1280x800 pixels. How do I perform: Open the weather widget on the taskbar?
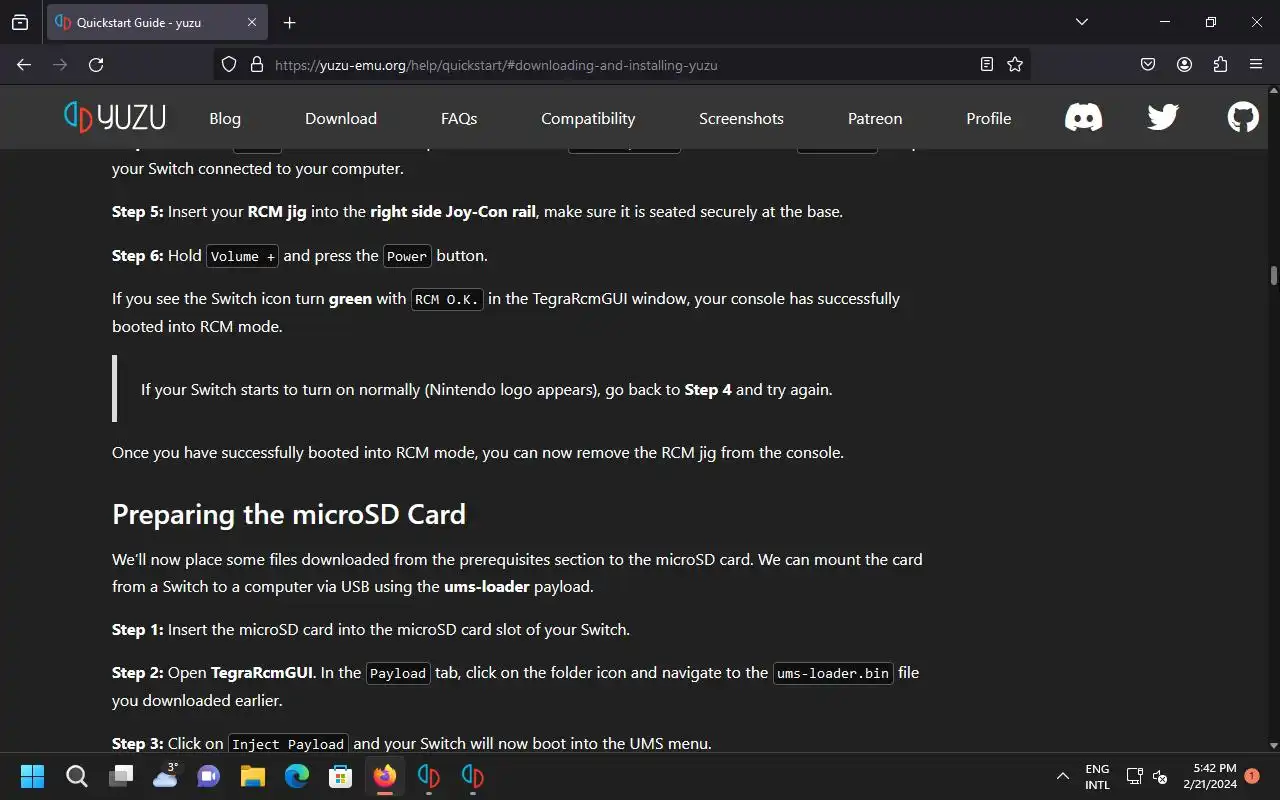165,776
